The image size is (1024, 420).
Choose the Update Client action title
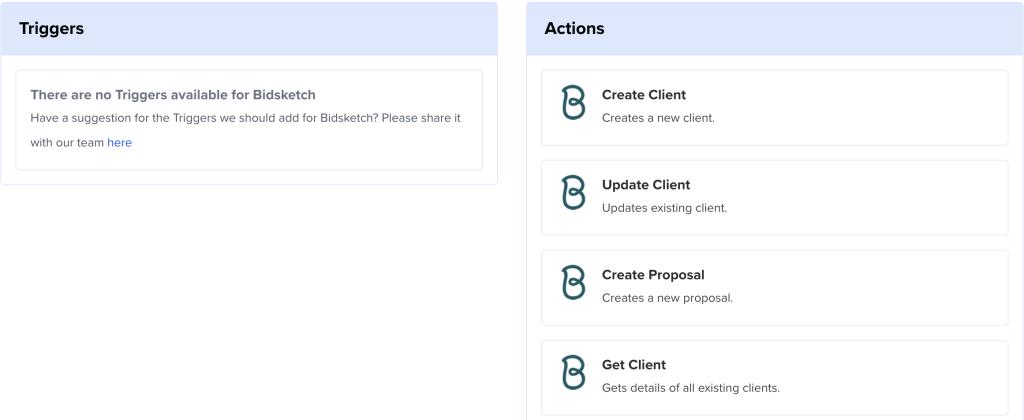[x=646, y=185]
